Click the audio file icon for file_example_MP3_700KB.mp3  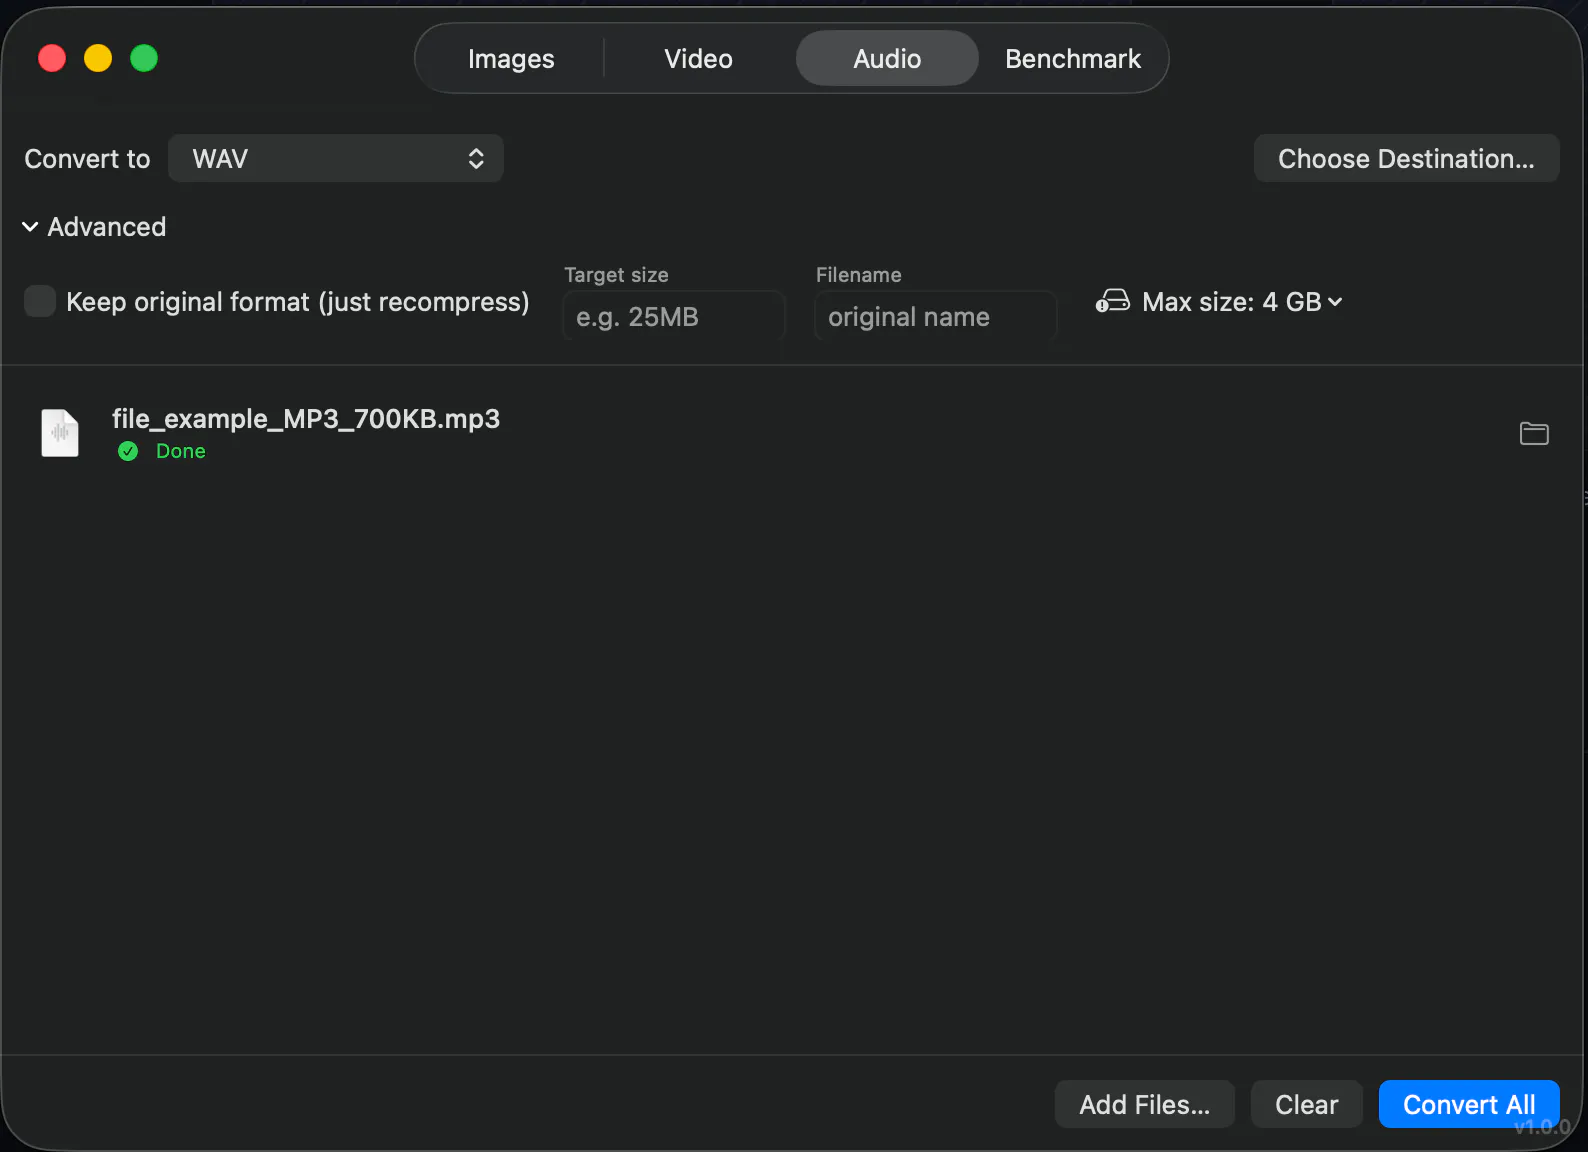click(60, 433)
